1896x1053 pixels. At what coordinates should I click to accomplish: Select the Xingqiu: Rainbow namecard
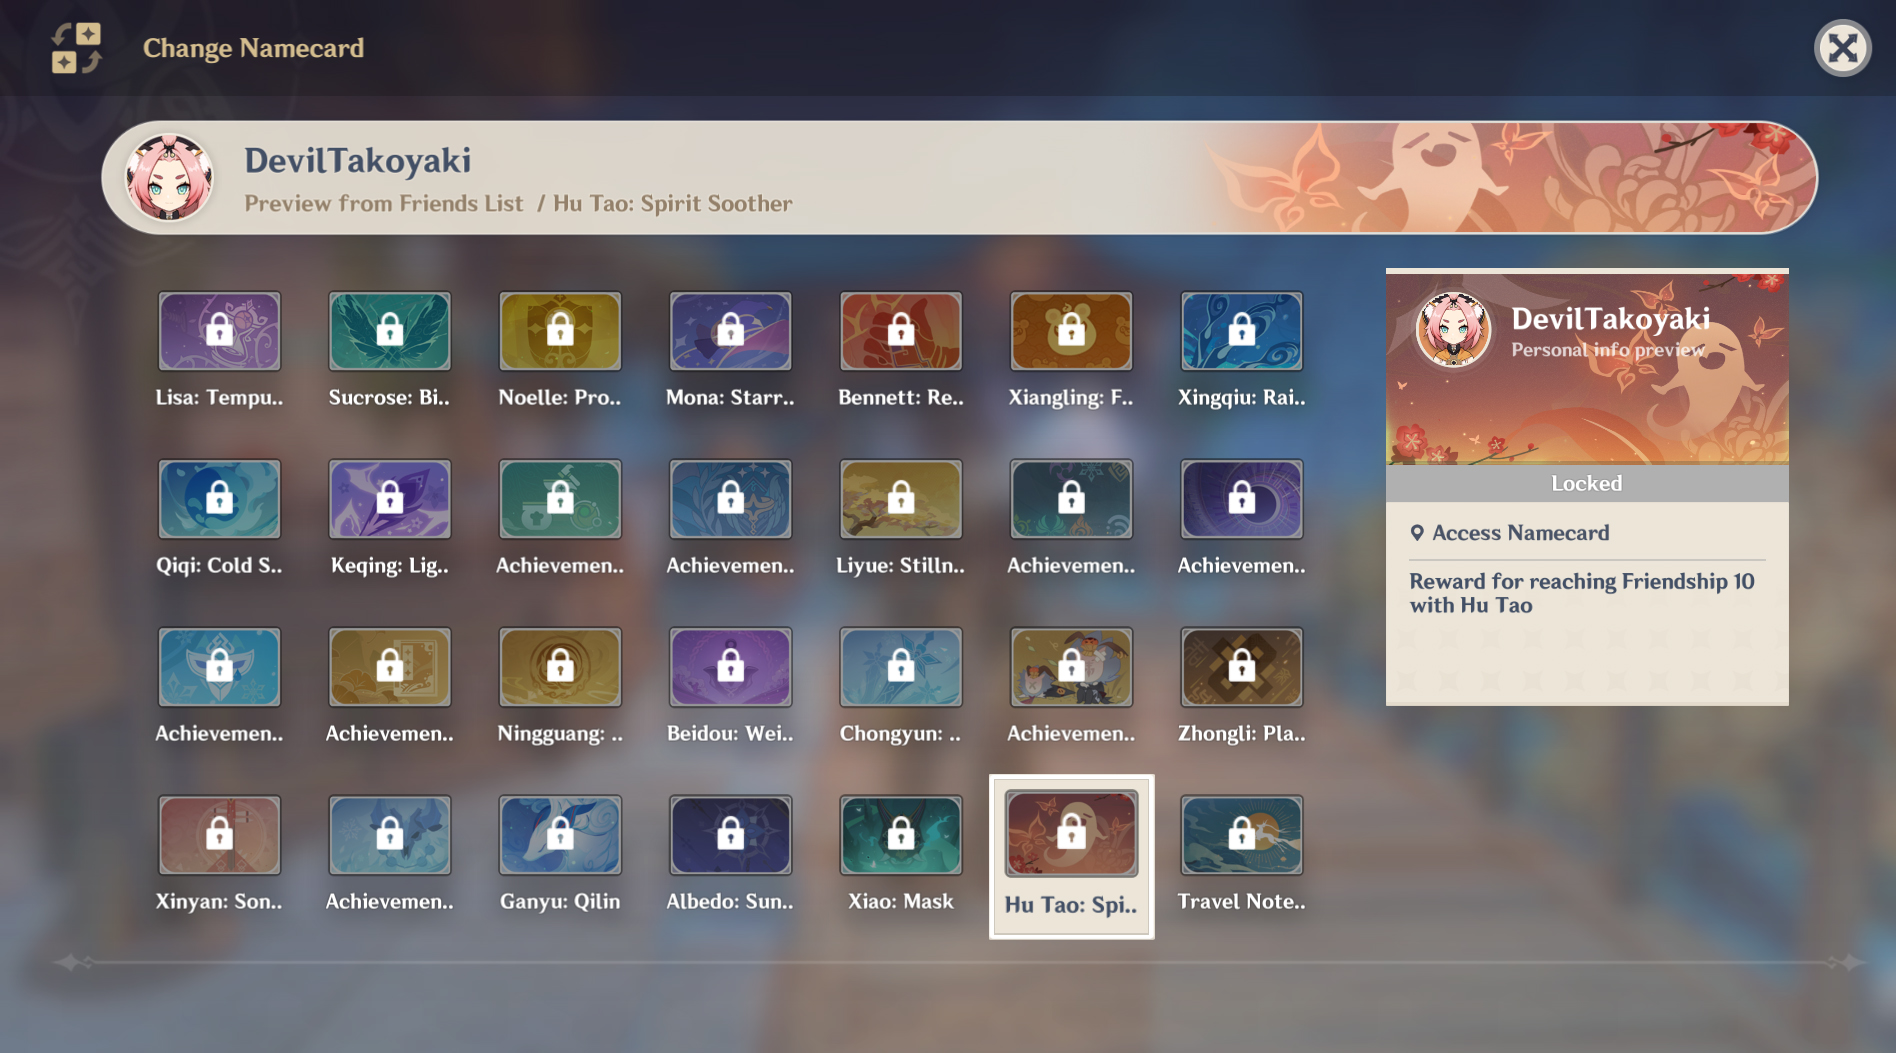click(x=1241, y=331)
